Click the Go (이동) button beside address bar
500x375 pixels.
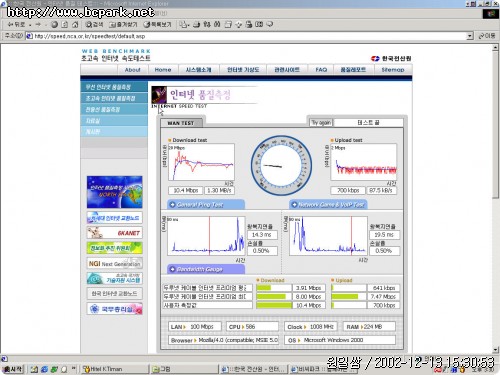(487, 36)
